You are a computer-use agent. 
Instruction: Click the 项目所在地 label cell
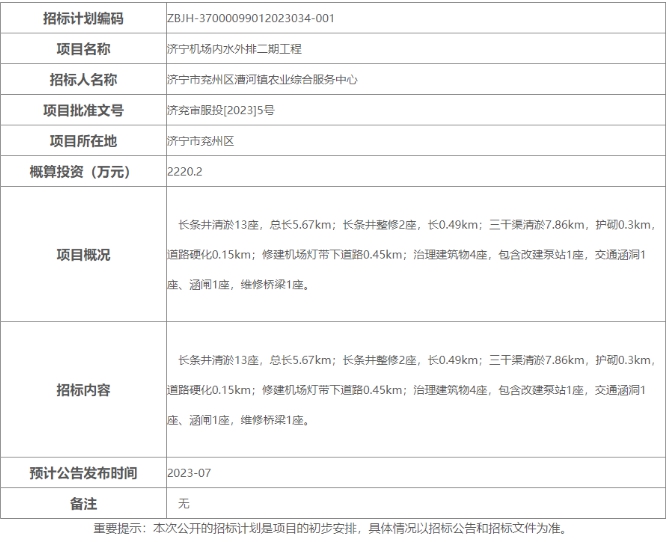click(84, 141)
